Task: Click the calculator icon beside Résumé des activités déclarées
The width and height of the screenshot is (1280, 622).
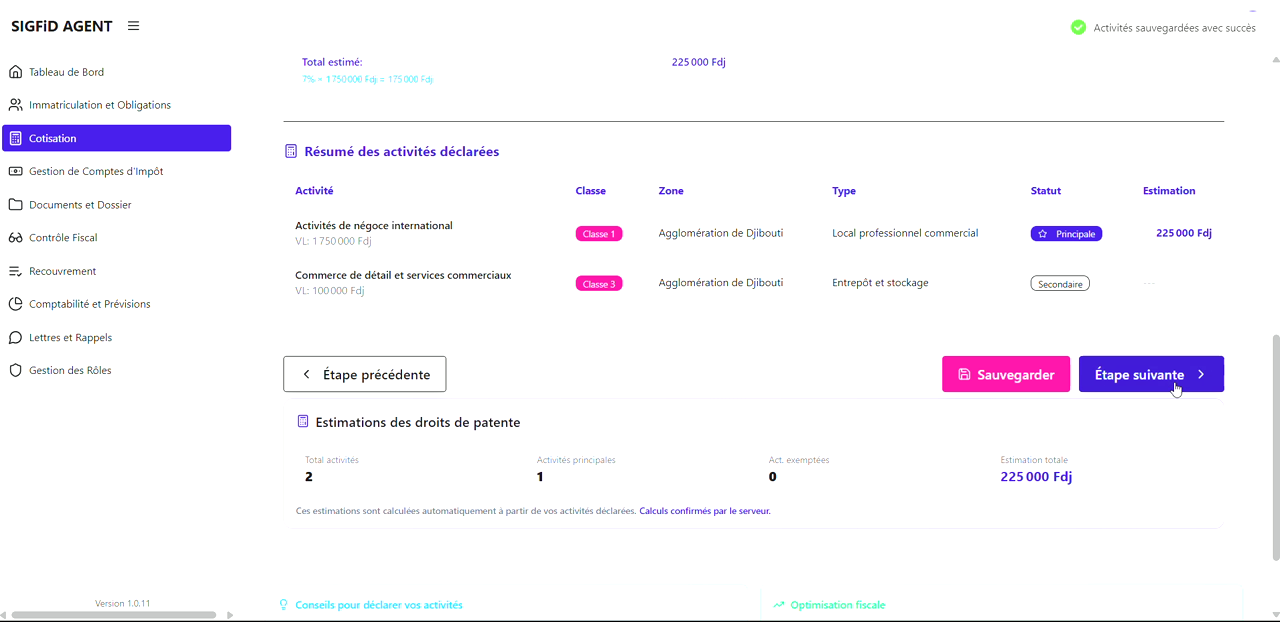Action: point(290,150)
